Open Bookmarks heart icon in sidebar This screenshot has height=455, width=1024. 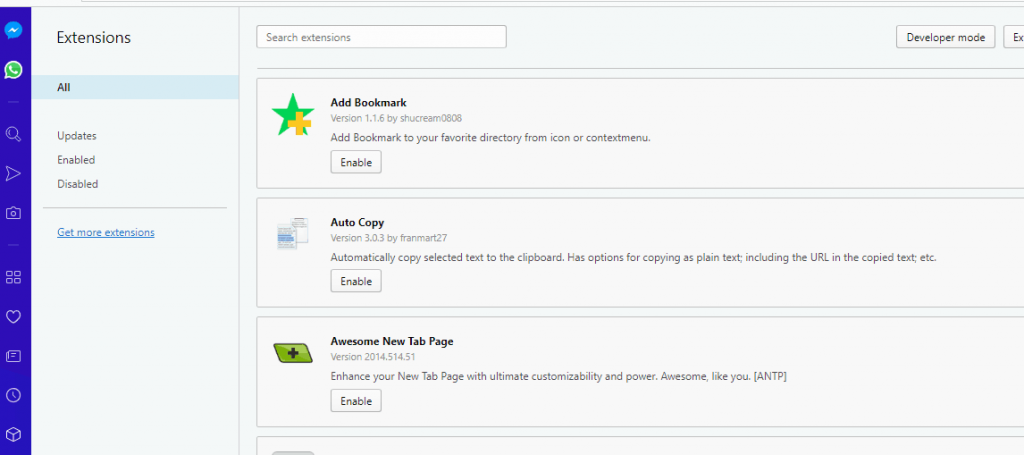pos(13,316)
